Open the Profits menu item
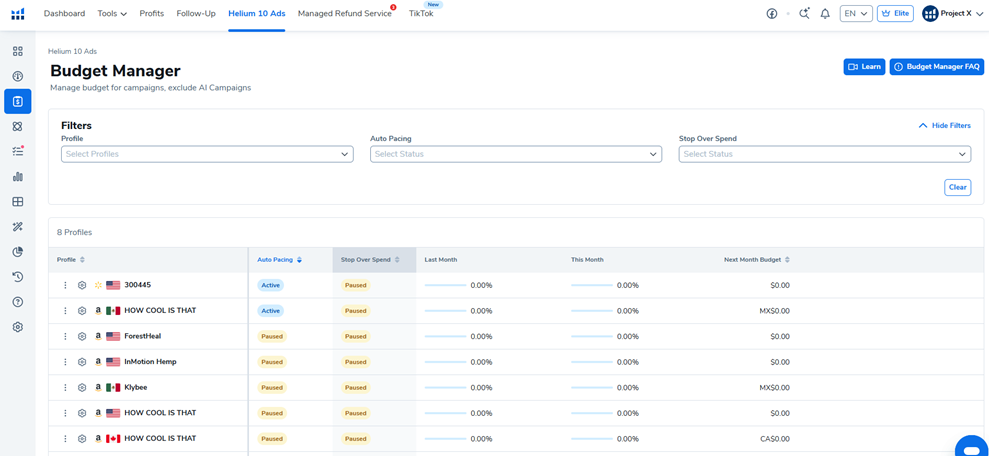989x456 pixels. [152, 14]
